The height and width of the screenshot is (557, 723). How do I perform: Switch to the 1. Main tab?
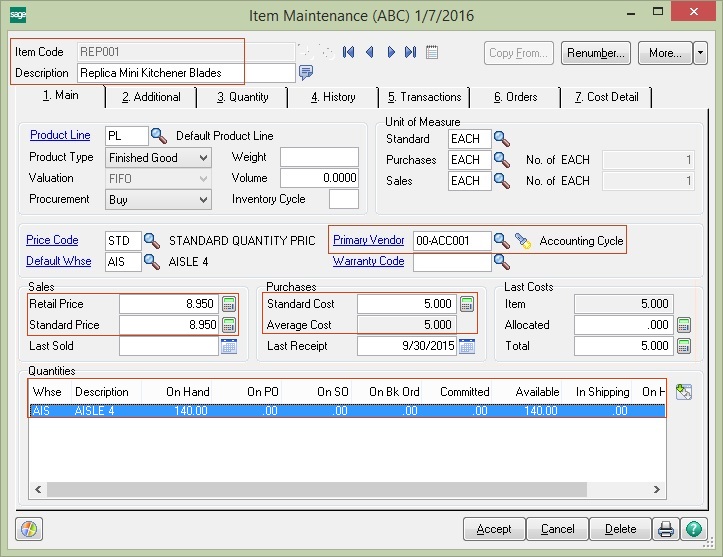point(60,95)
